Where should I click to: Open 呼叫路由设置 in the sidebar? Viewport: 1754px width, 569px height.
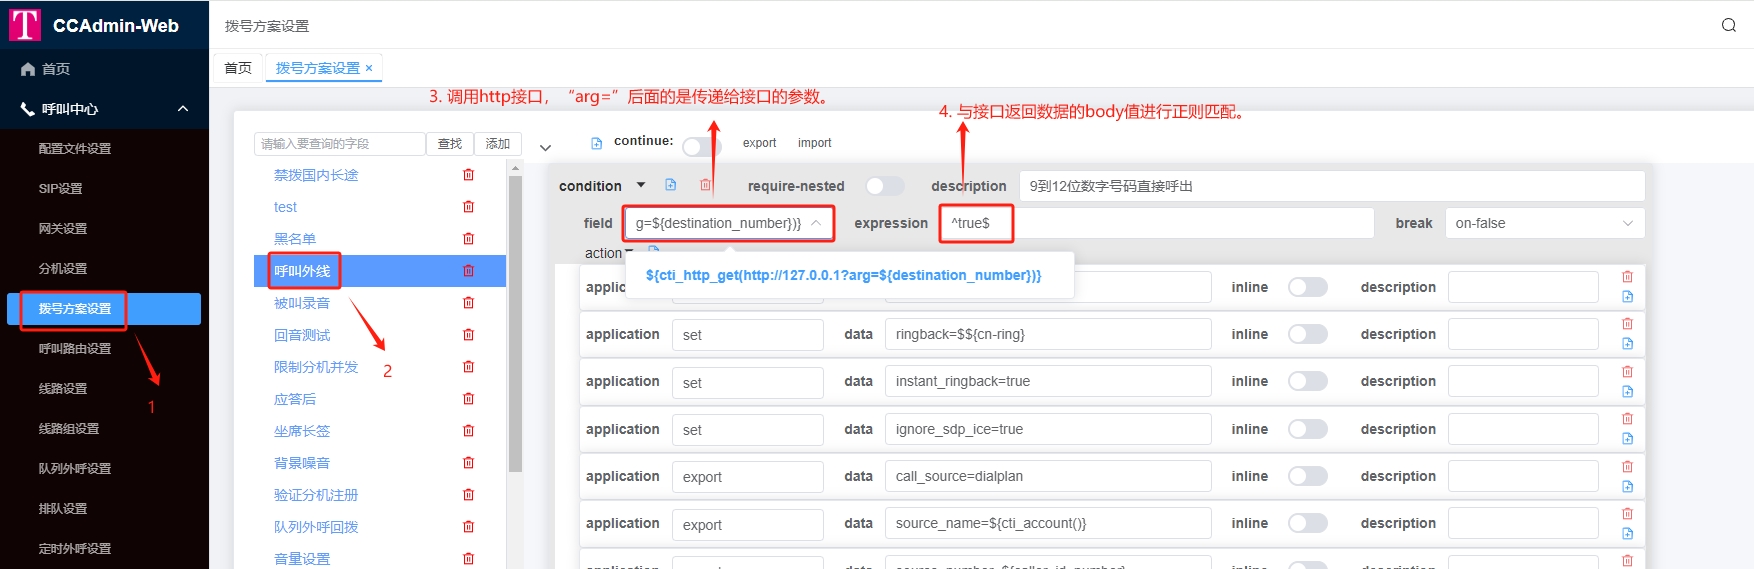tap(75, 348)
